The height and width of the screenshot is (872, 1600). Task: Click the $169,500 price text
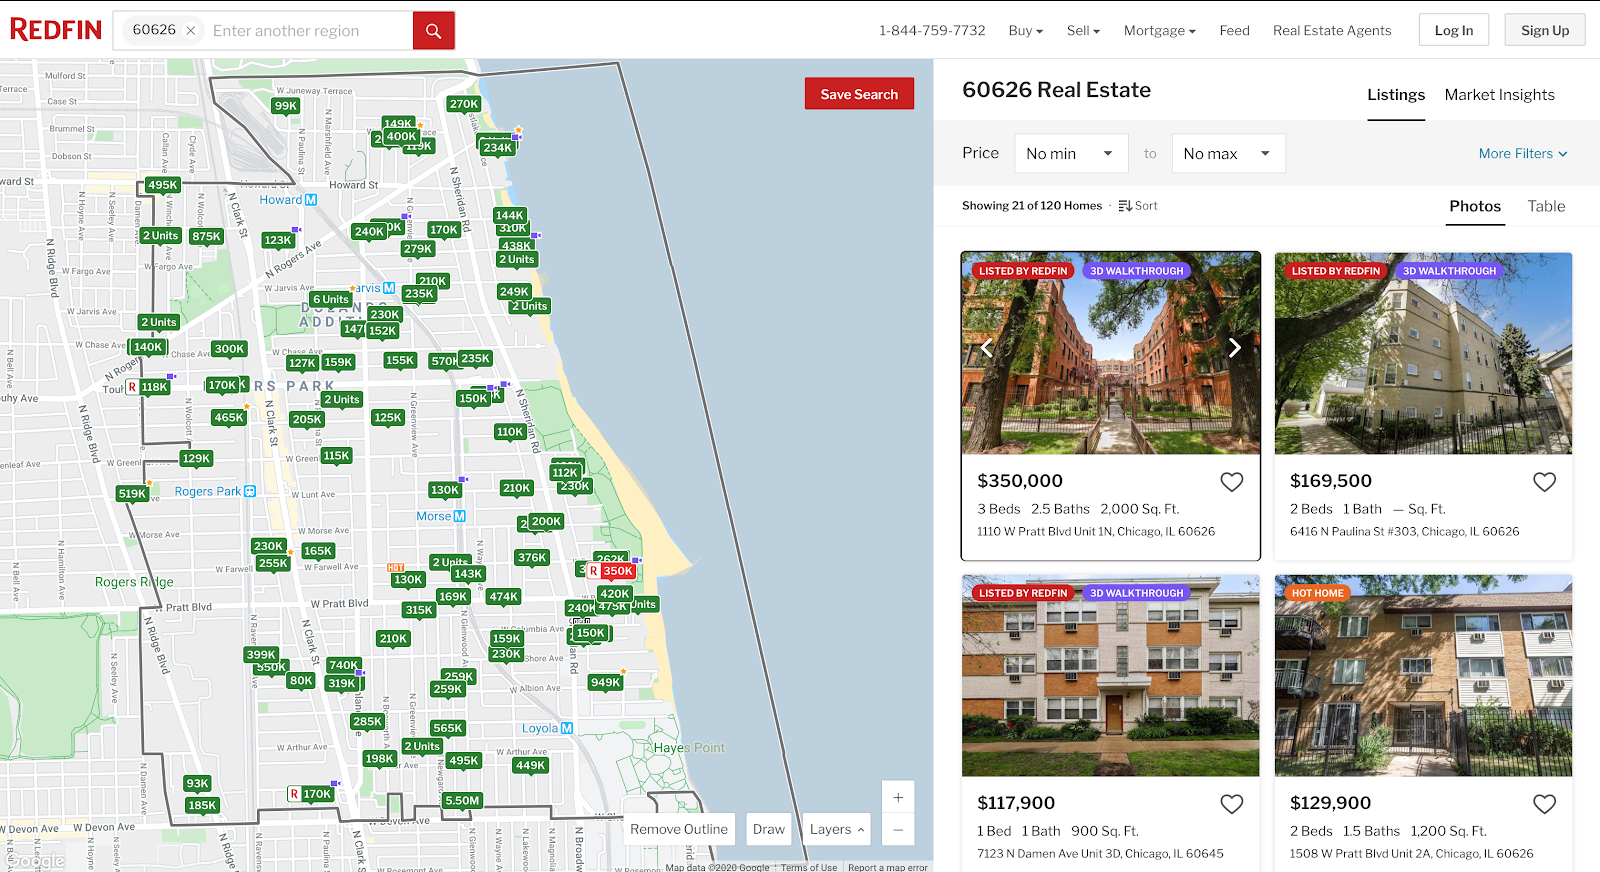(x=1331, y=481)
